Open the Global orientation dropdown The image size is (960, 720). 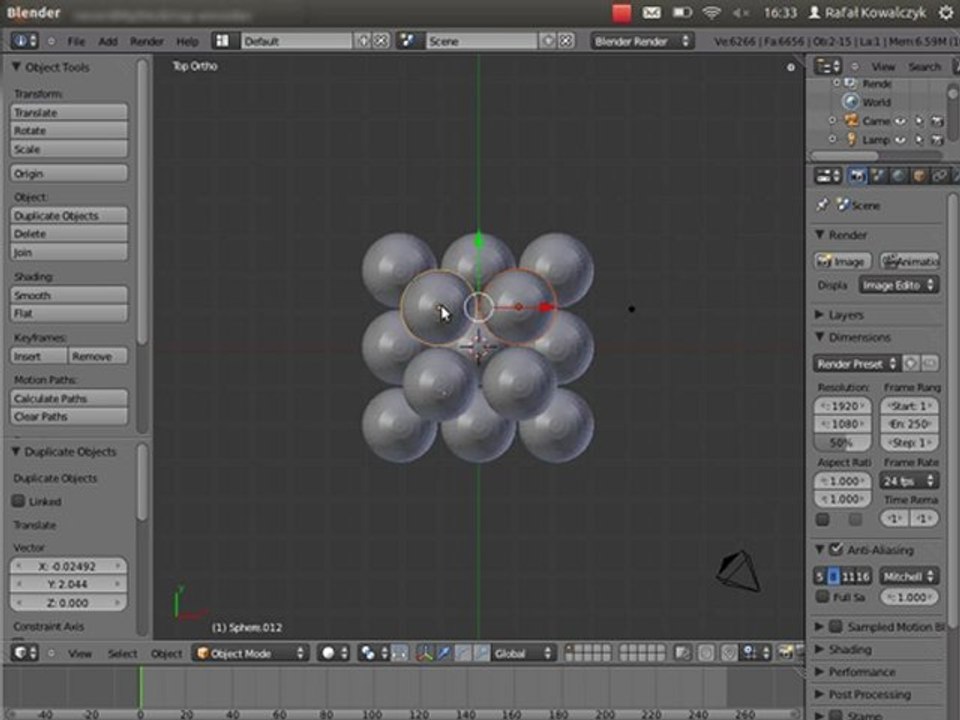coord(523,653)
